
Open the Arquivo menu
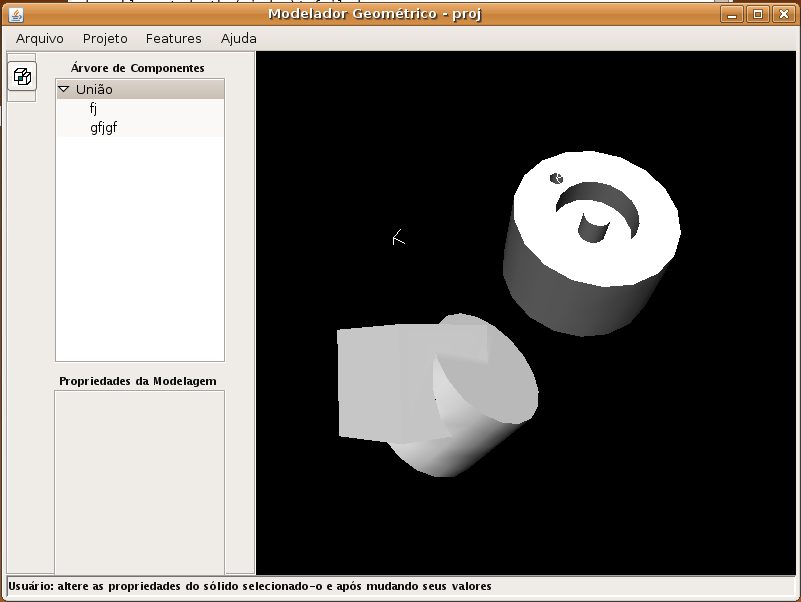click(40, 38)
